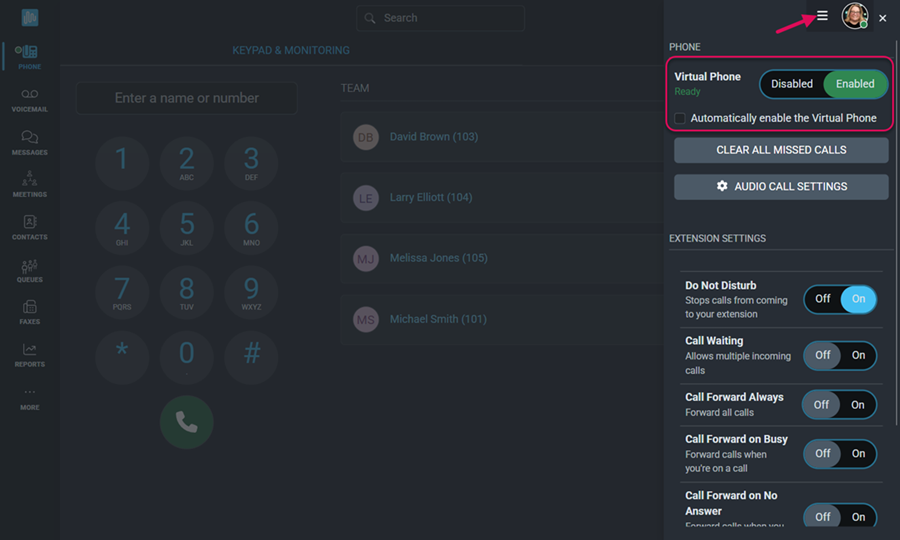Turn off Do Not Disturb

822,299
